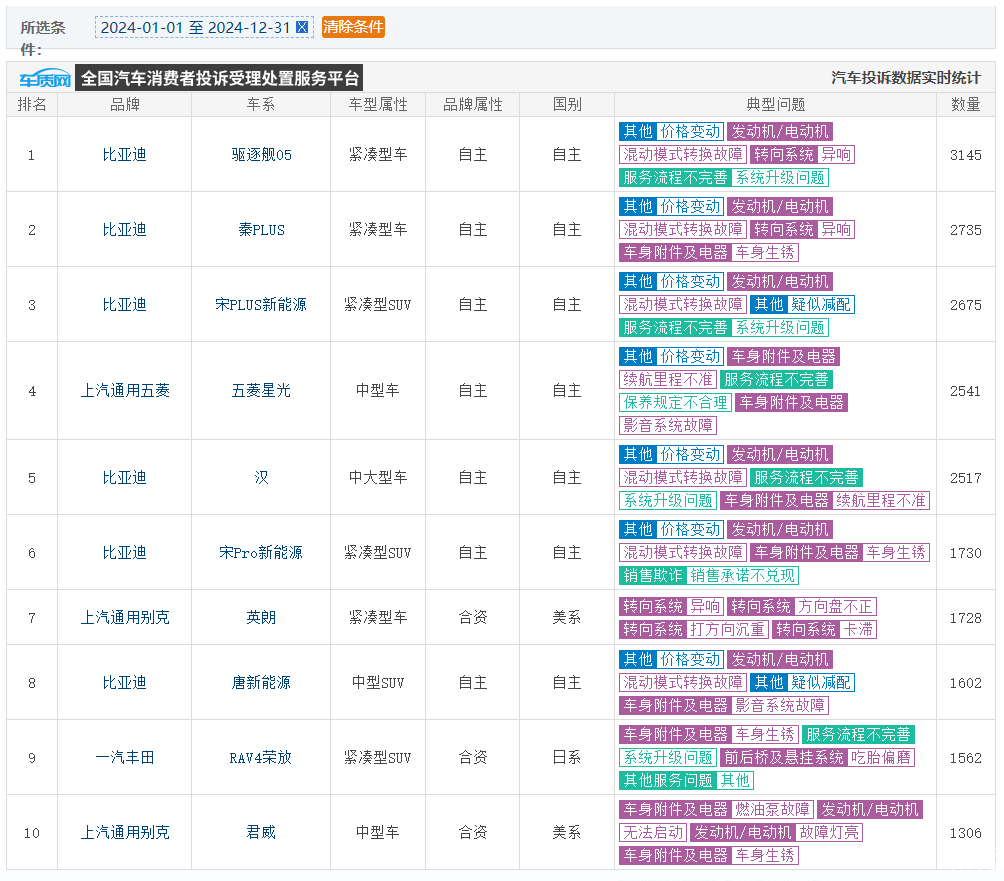Open the 五菱星光 series link
1004x881 pixels.
point(261,391)
